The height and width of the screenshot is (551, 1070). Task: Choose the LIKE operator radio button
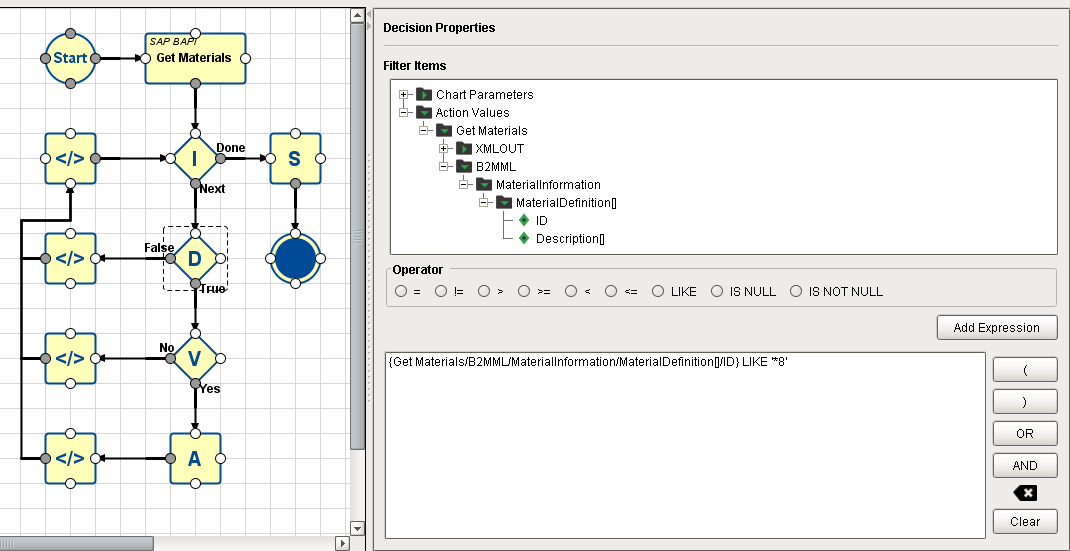pyautogui.click(x=658, y=292)
